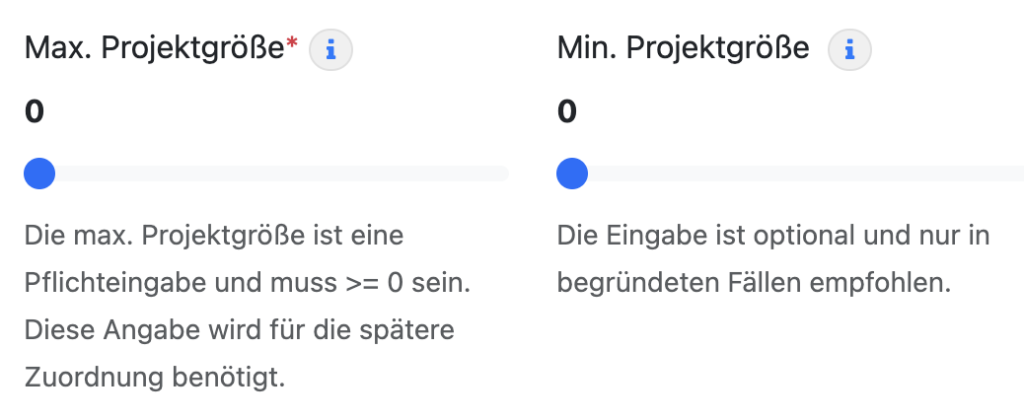Open the info tooltip for Max. Projektgröße

330,49
